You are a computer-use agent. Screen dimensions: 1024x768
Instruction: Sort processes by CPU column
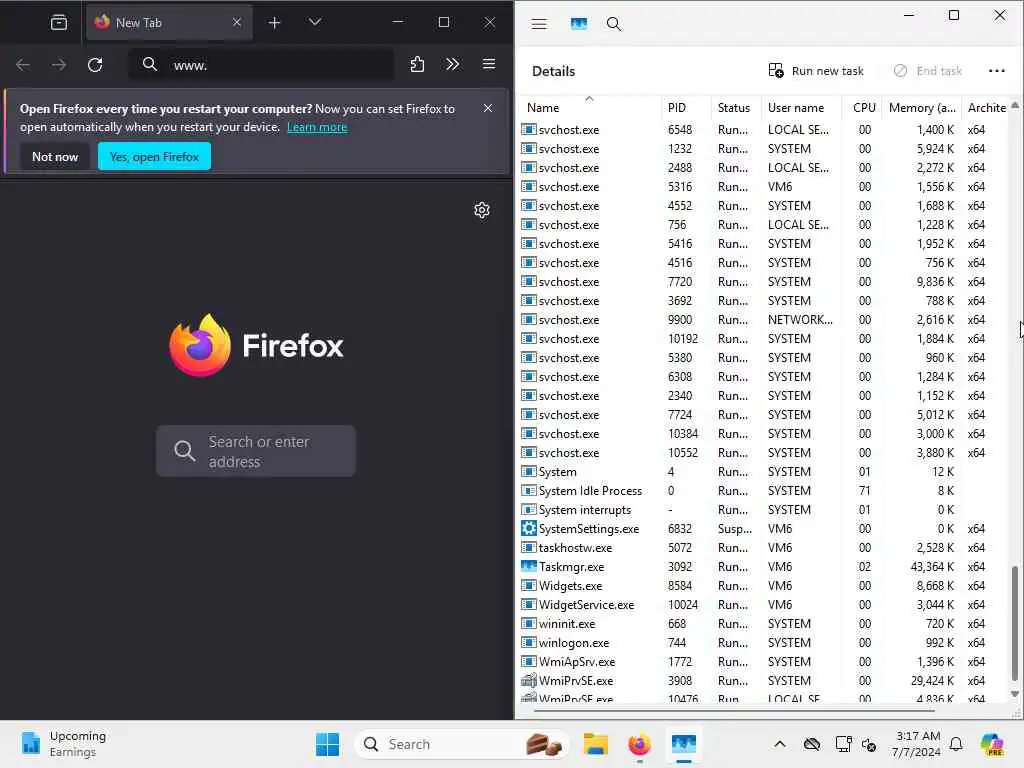pos(862,108)
